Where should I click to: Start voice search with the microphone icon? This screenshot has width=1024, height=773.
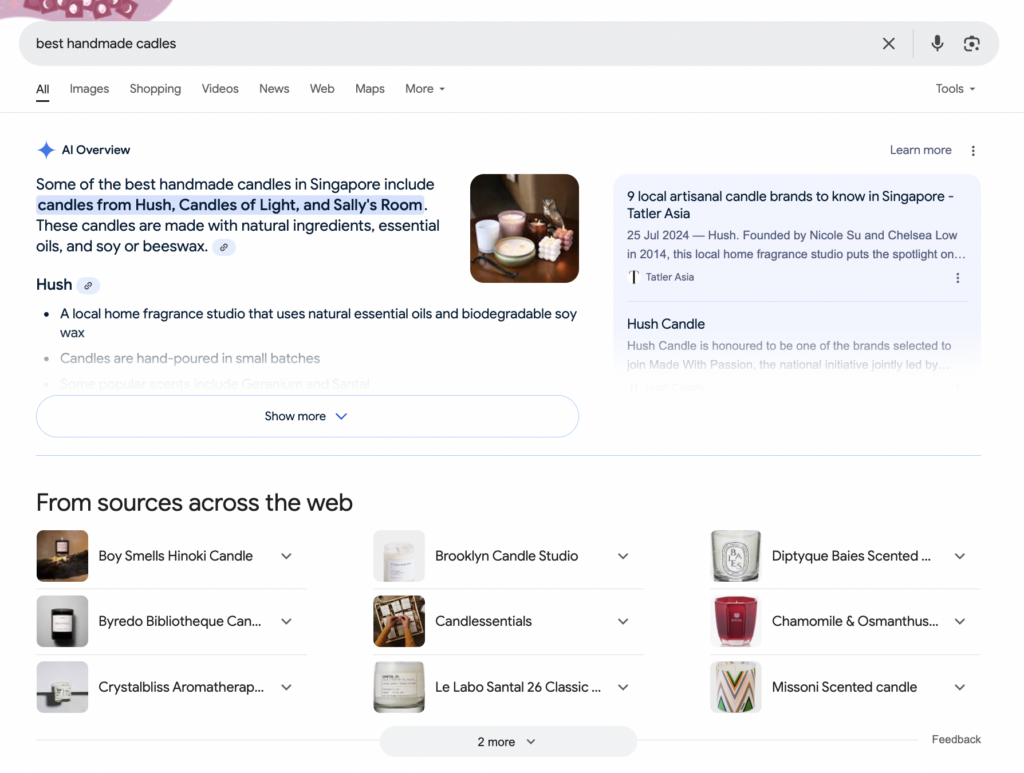(936, 44)
